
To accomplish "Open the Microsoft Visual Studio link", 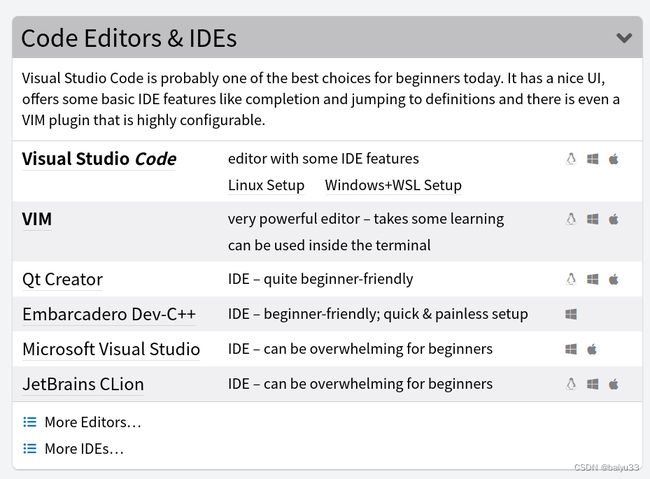I will [111, 349].
